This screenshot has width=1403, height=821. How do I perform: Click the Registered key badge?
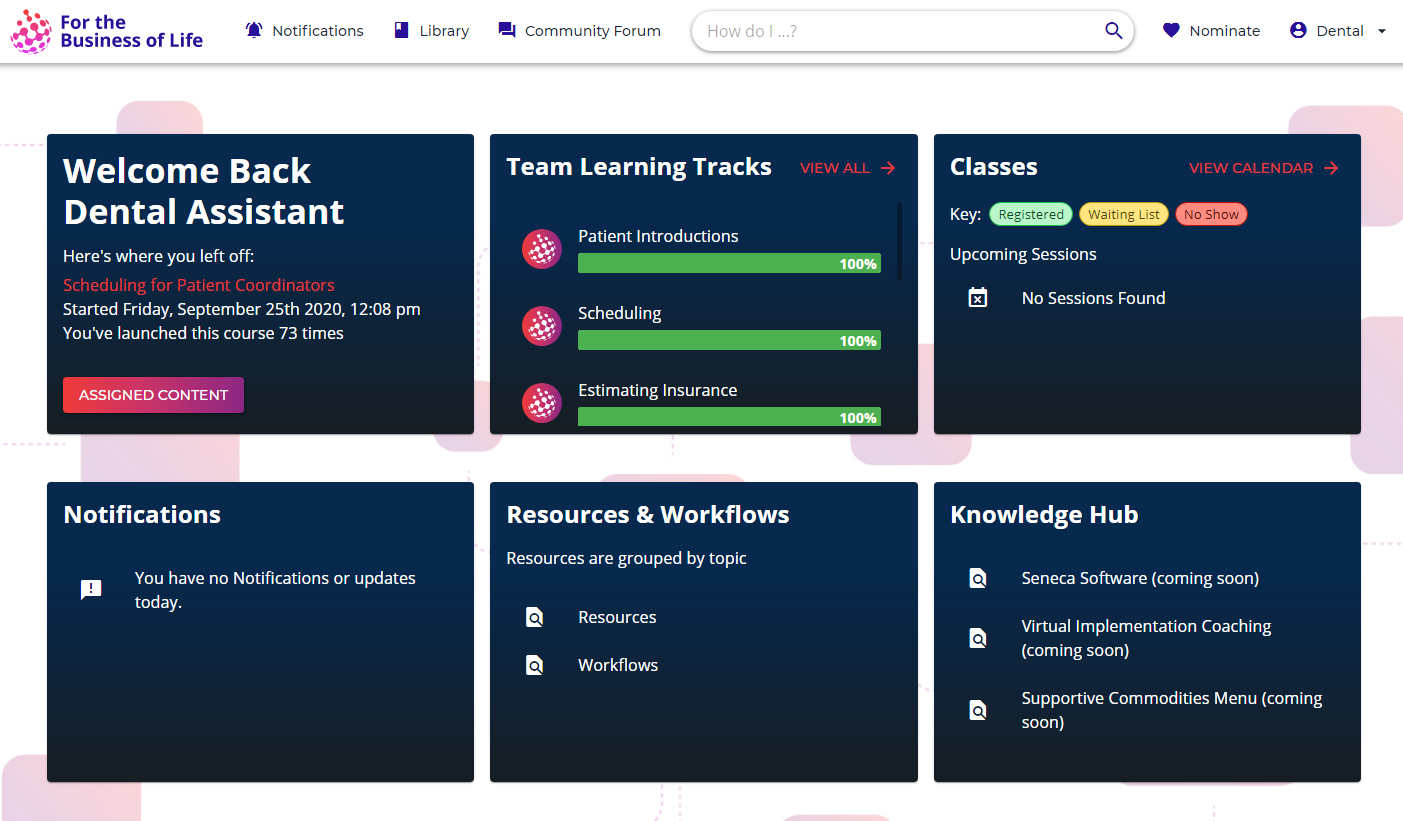click(1031, 214)
